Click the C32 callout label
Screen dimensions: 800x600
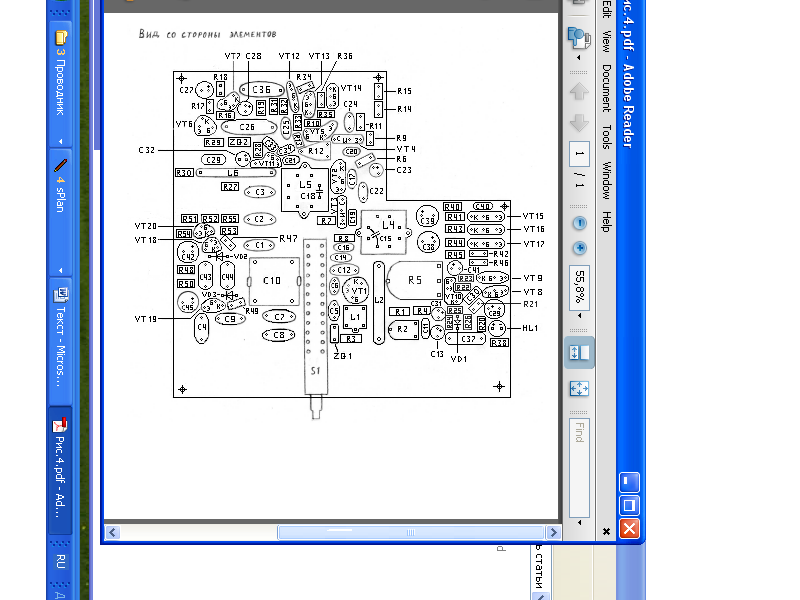coord(146,150)
